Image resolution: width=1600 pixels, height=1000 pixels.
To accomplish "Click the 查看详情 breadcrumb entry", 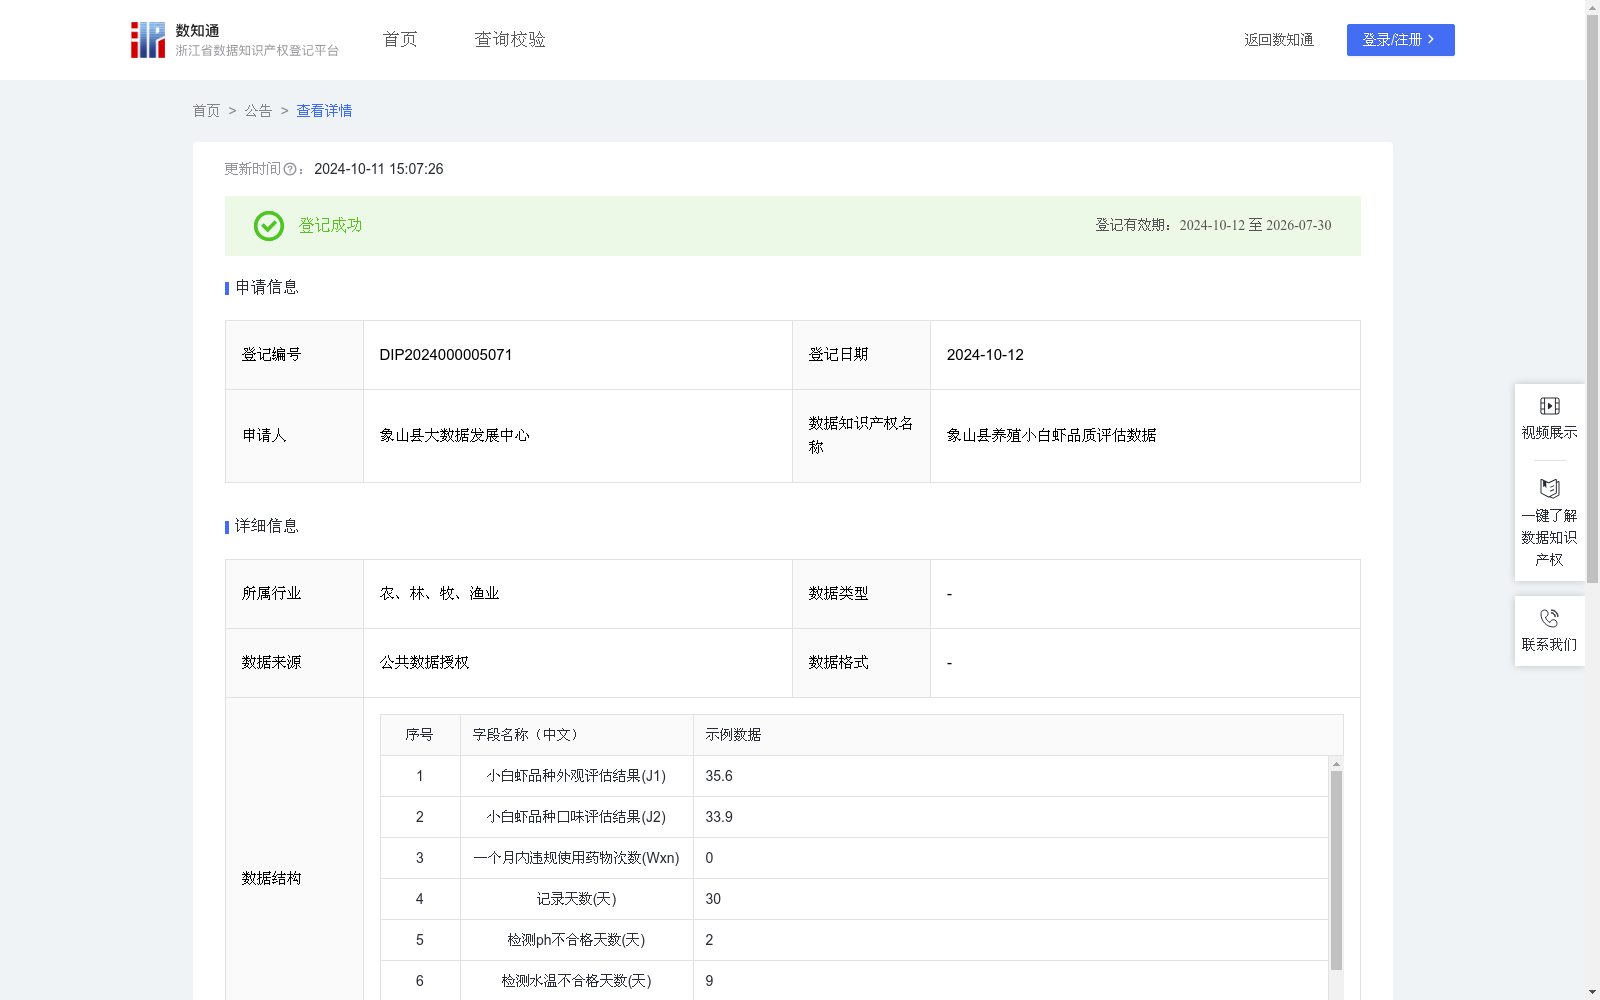I will point(323,110).
